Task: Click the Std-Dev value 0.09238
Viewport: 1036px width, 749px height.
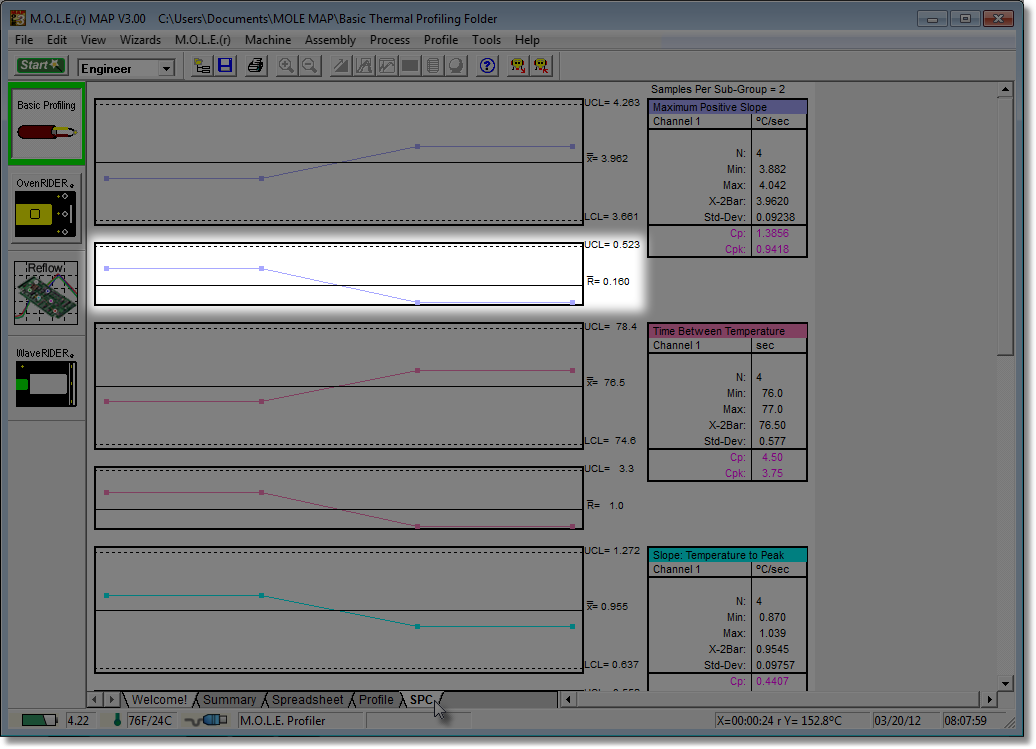Action: [776, 217]
